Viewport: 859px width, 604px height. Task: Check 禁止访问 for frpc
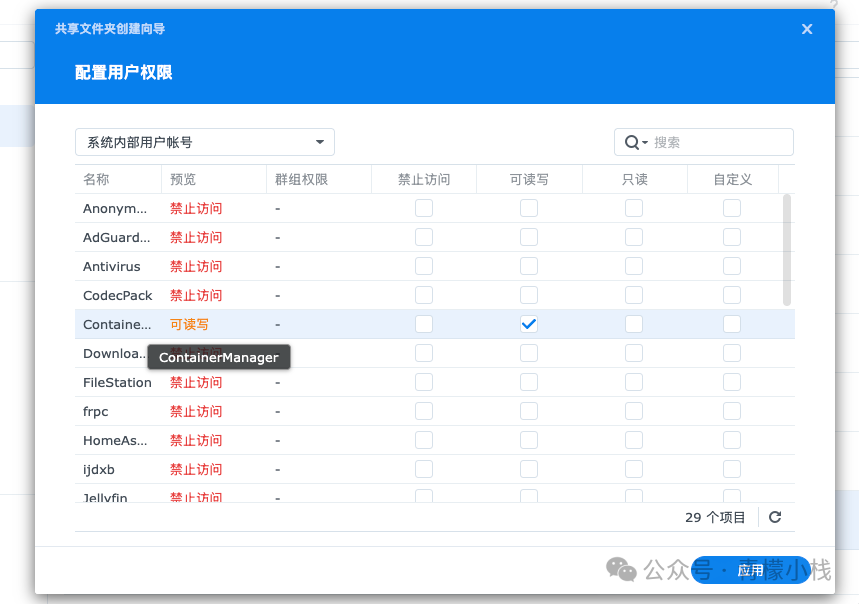click(x=424, y=411)
